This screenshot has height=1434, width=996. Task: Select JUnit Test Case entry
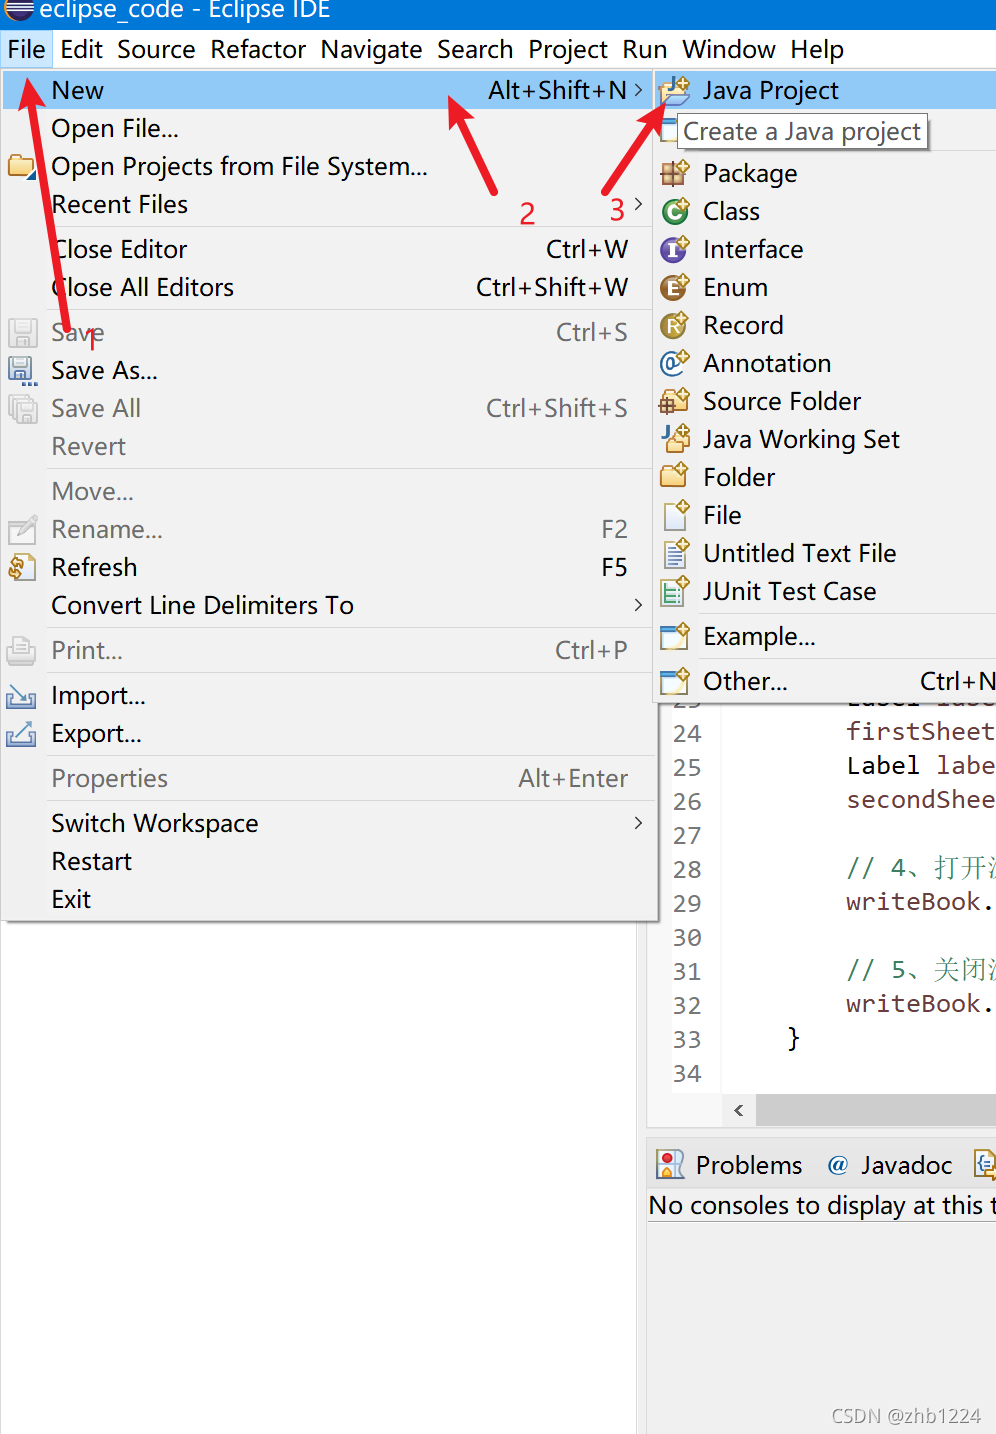pos(826,591)
